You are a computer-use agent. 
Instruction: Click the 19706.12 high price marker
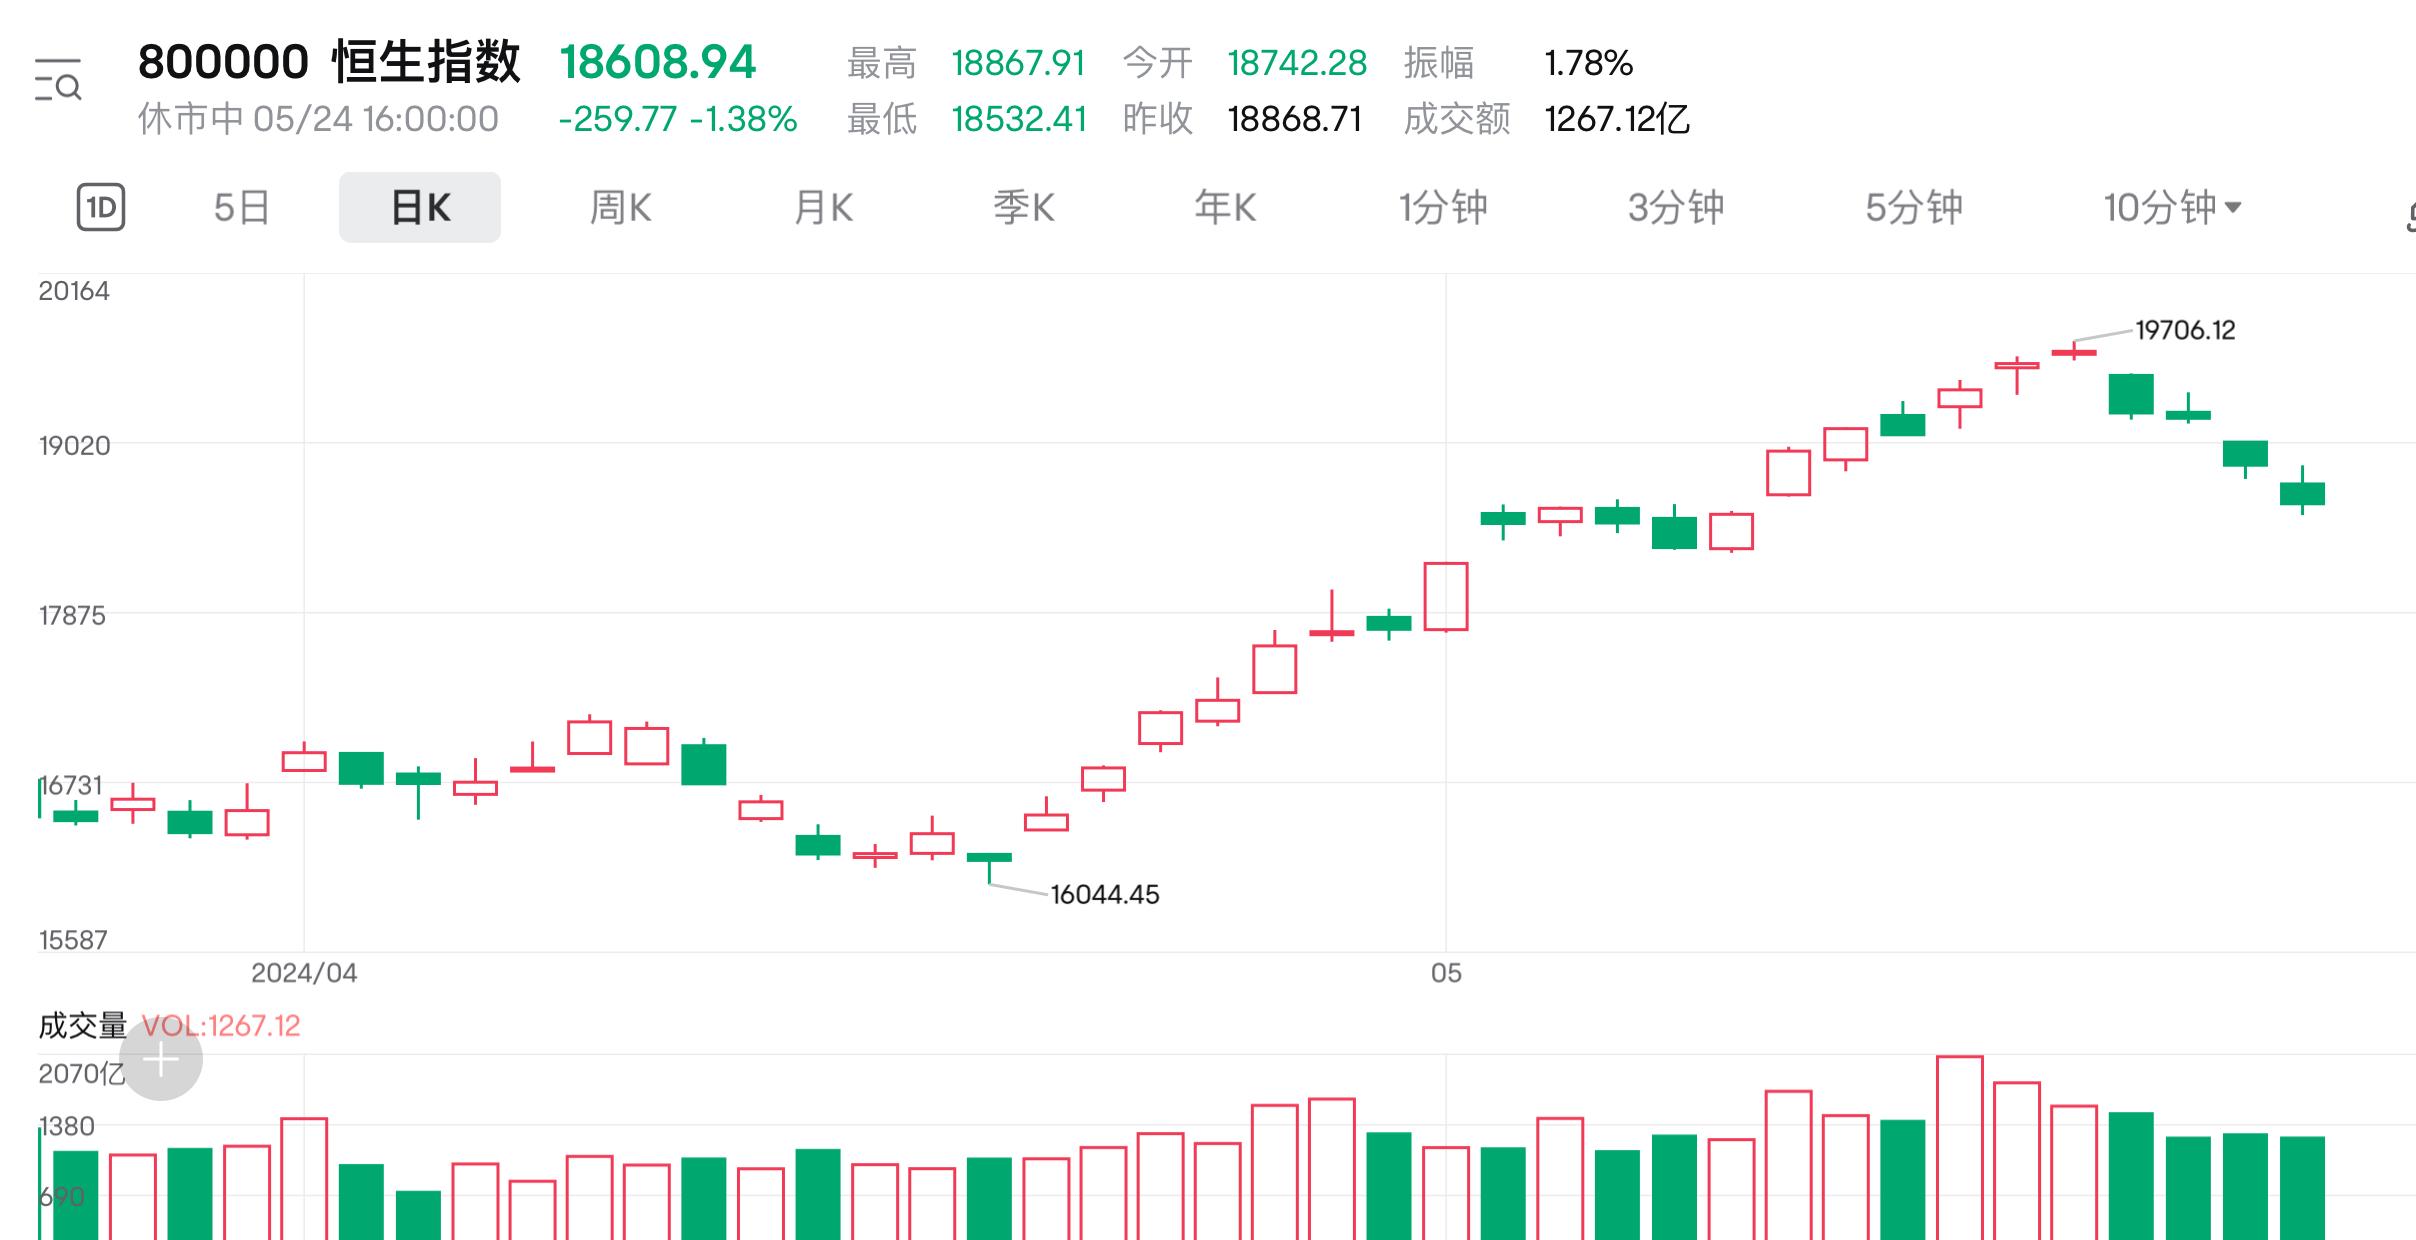(x=2185, y=330)
